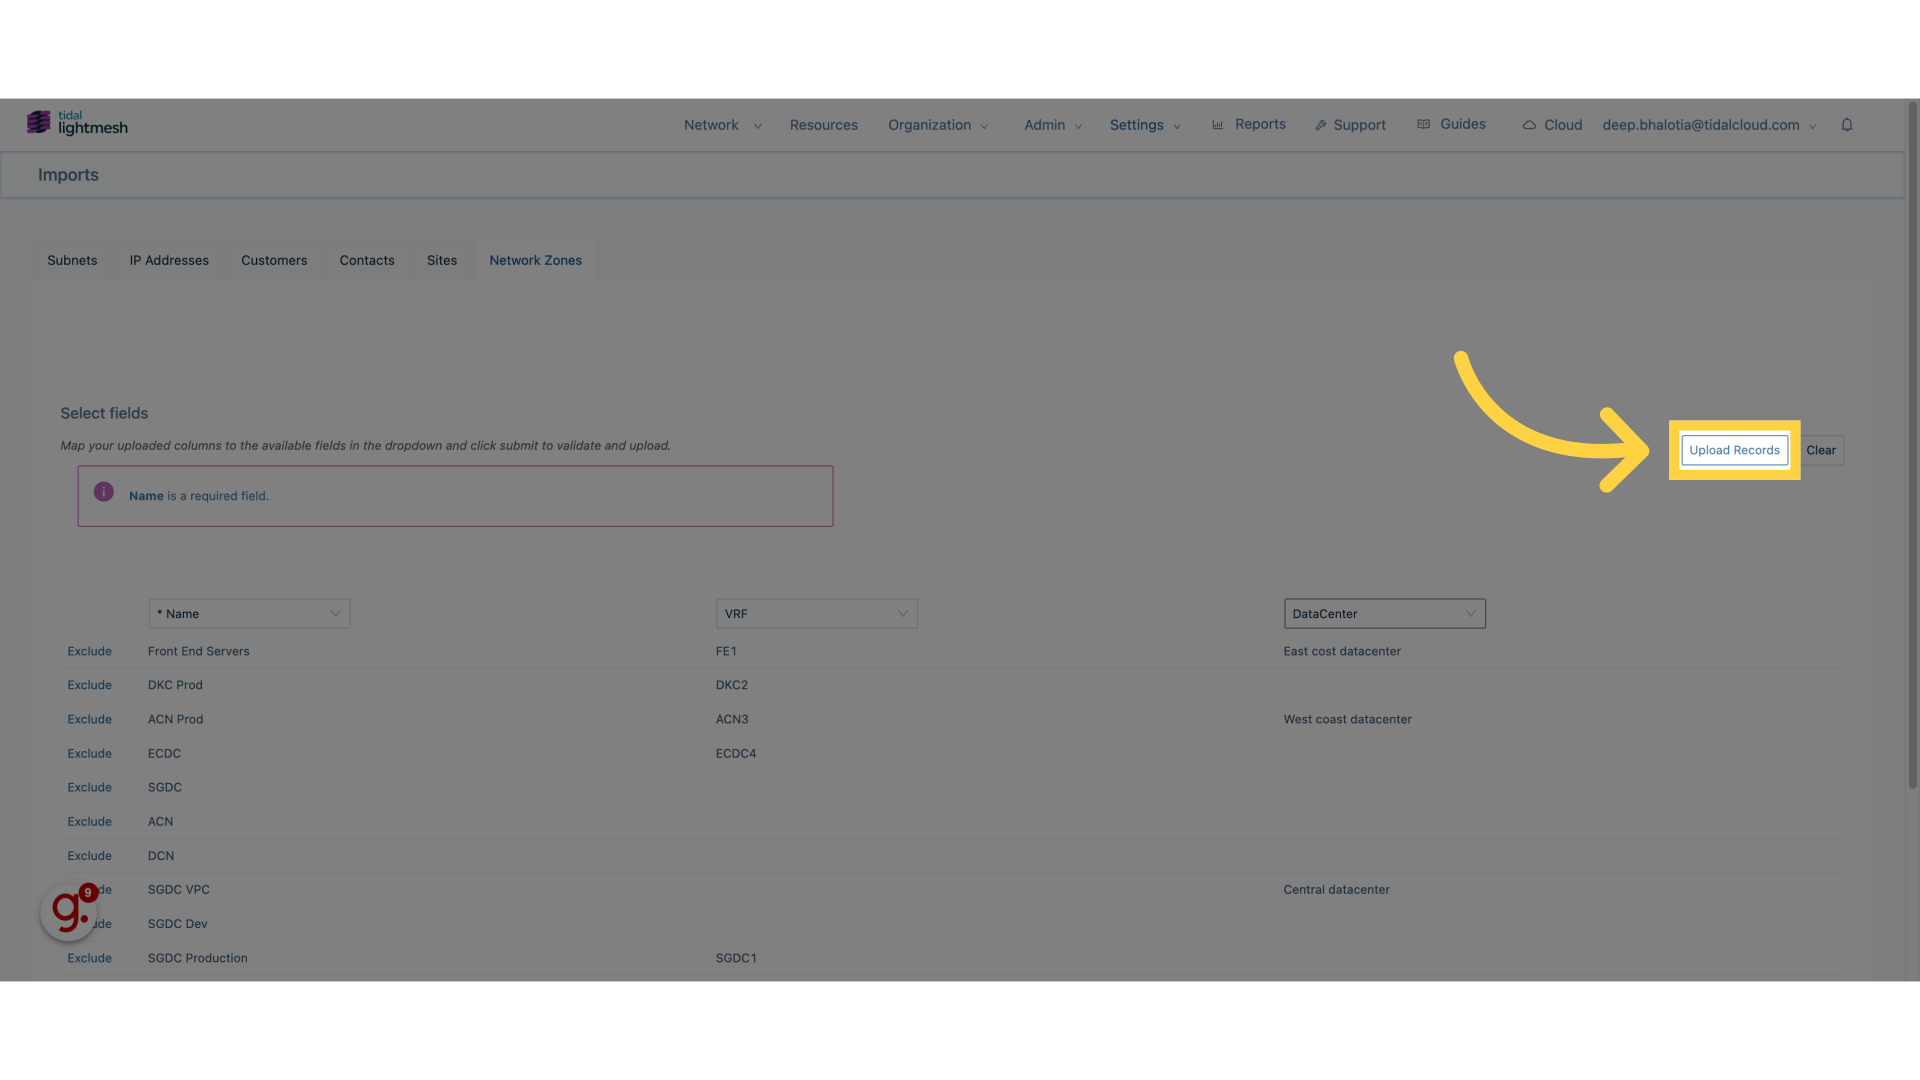Select the DataCenter column dropdown

pyautogui.click(x=1382, y=612)
